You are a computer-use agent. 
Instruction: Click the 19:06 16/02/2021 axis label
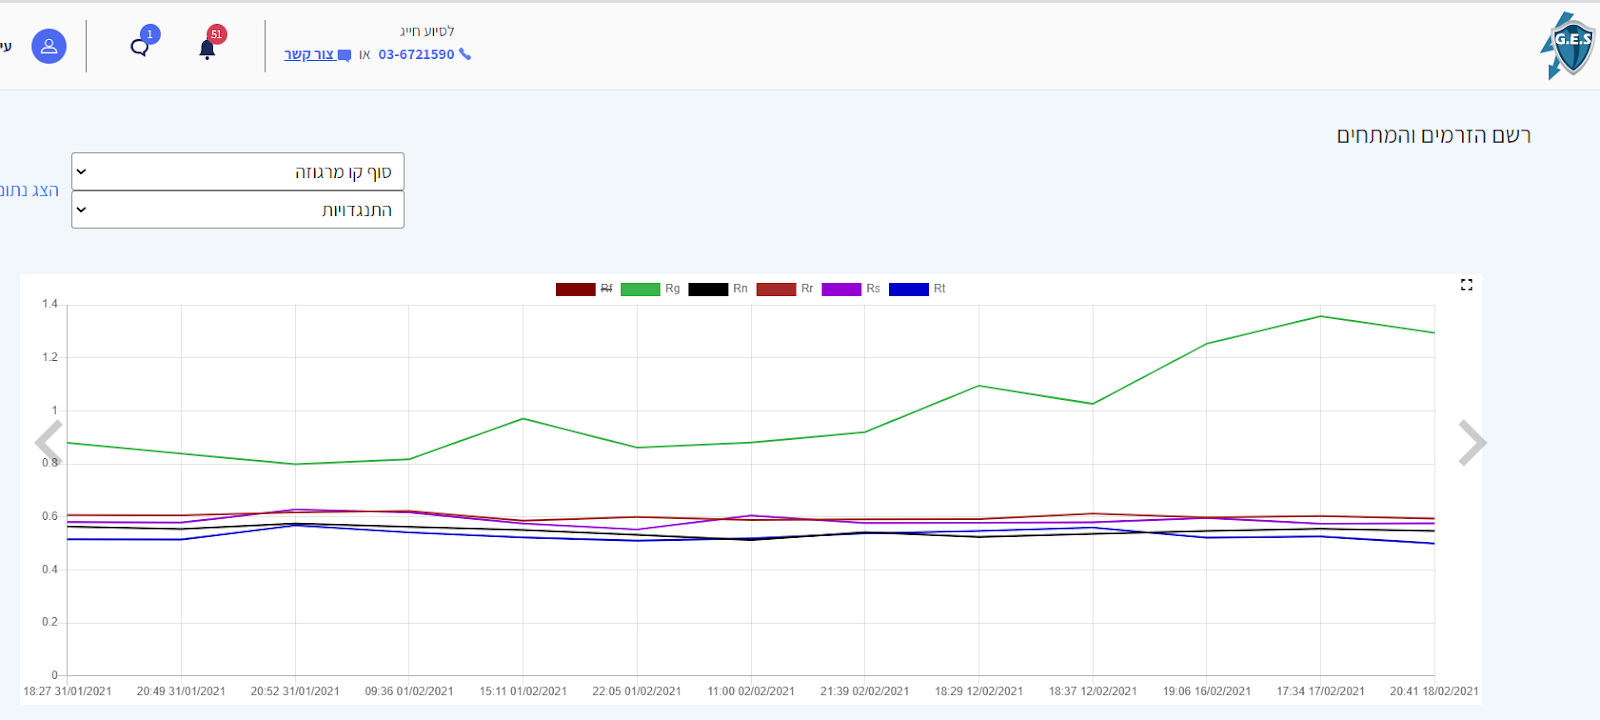click(1206, 691)
